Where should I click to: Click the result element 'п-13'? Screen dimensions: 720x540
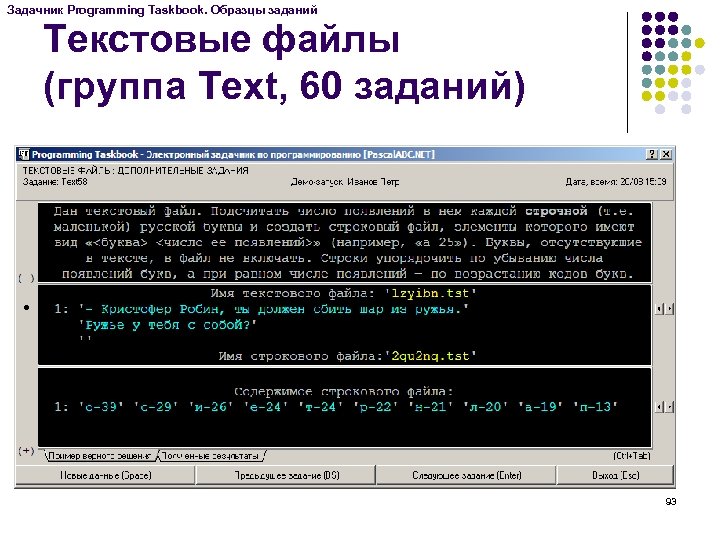pyautogui.click(x=595, y=407)
